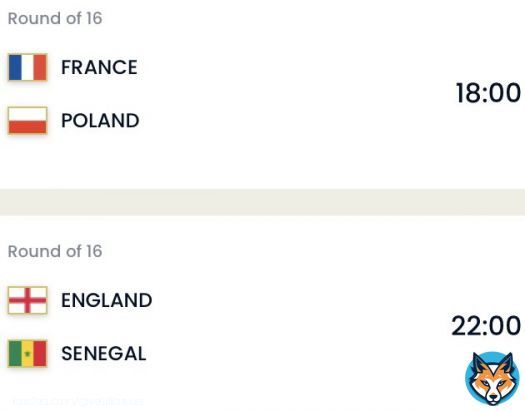
Task: Open the France vs Poland match card
Action: pos(262,94)
